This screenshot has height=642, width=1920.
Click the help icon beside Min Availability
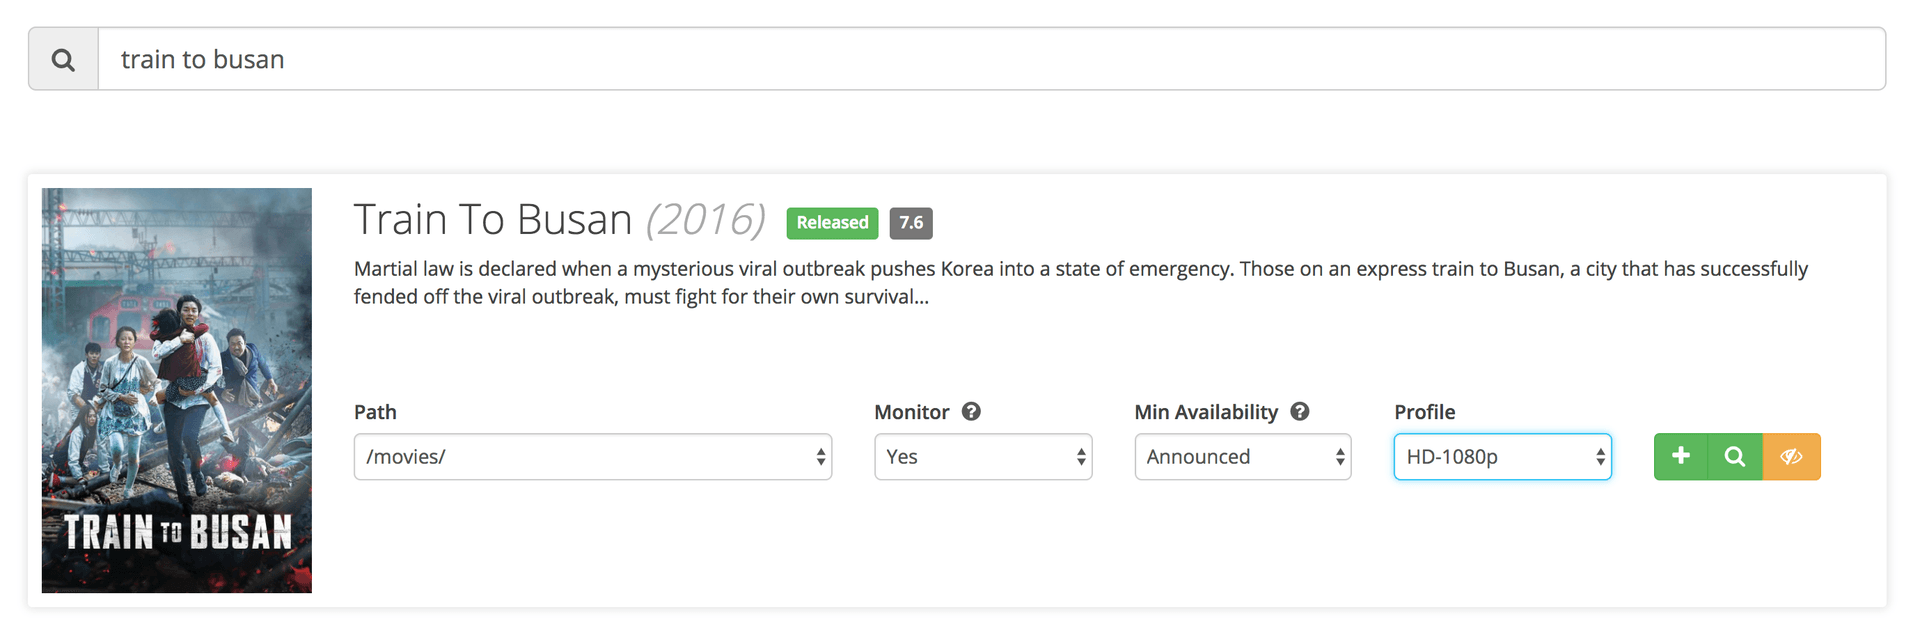tap(1299, 411)
